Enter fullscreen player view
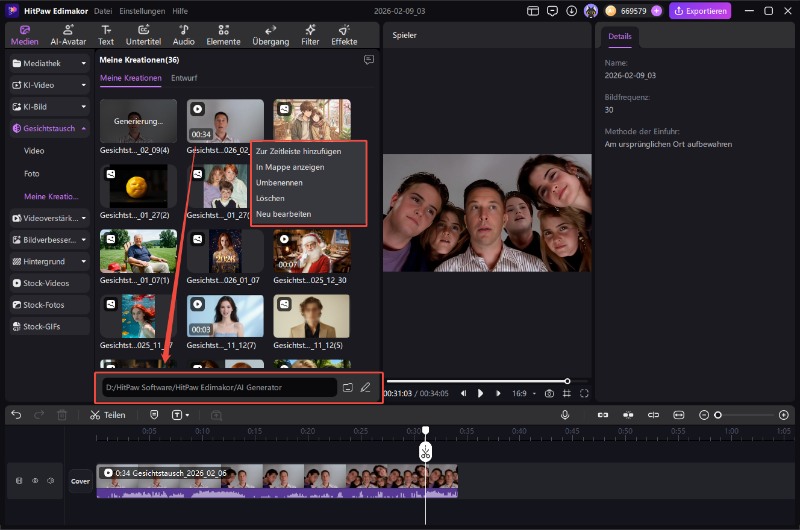This screenshot has width=800, height=530. pyautogui.click(x=584, y=393)
